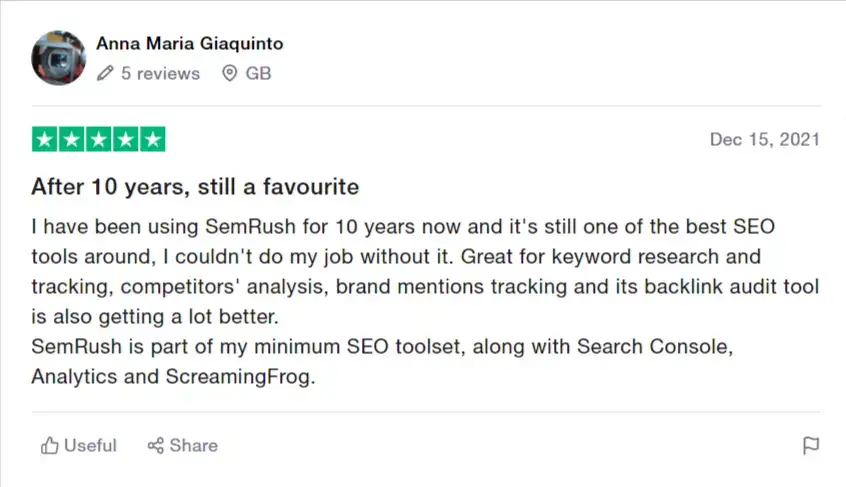
Task: Click the thumbs-up Useful icon
Action: 50,446
